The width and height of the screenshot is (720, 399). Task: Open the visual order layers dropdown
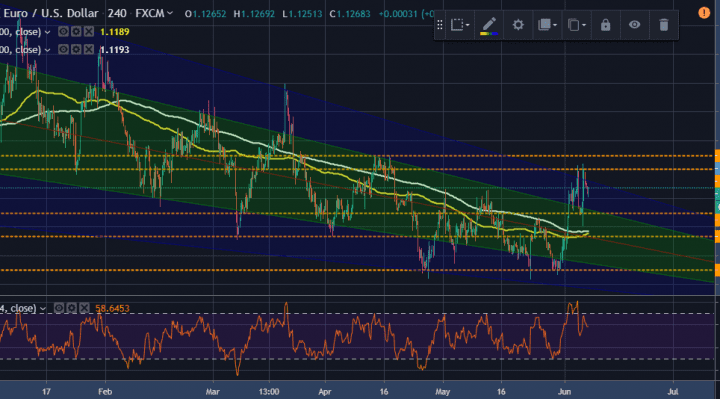(547, 25)
